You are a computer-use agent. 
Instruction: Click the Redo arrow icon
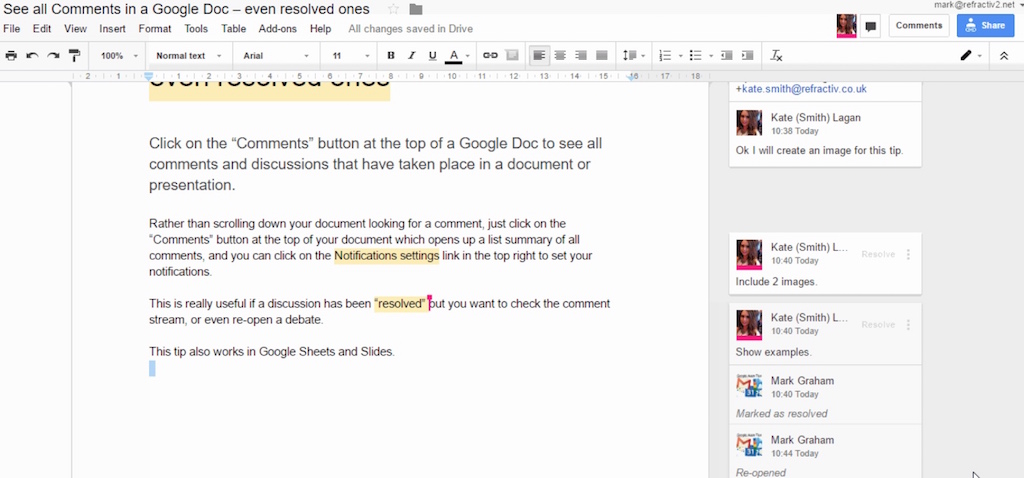point(53,56)
